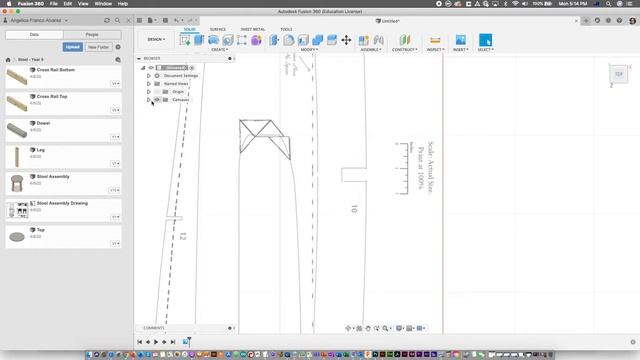Switch to the Solid tab
Viewport: 640px width, 360px height.
[189, 29]
